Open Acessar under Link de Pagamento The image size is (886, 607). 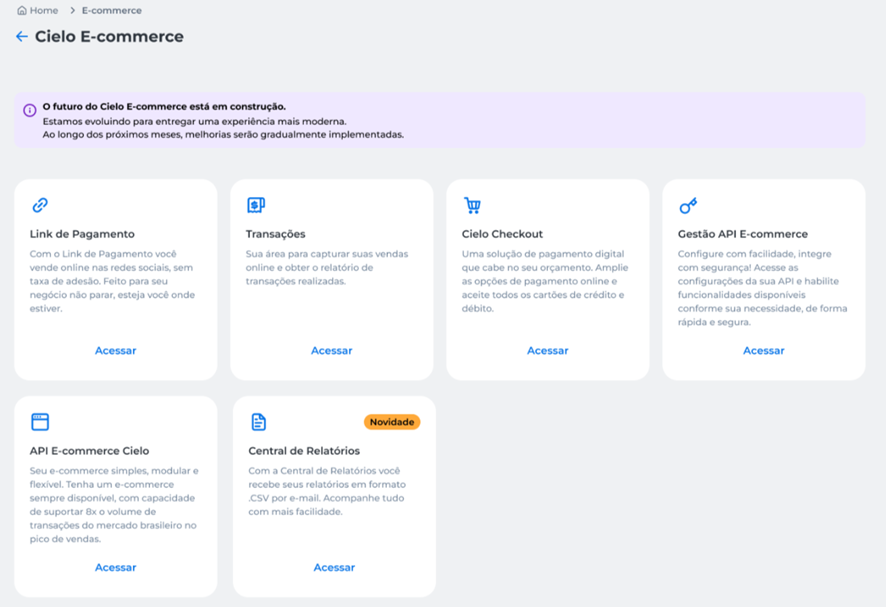[x=115, y=350]
